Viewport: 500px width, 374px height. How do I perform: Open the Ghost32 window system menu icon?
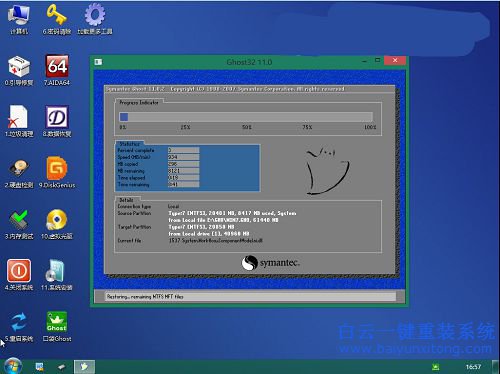pyautogui.click(x=98, y=62)
